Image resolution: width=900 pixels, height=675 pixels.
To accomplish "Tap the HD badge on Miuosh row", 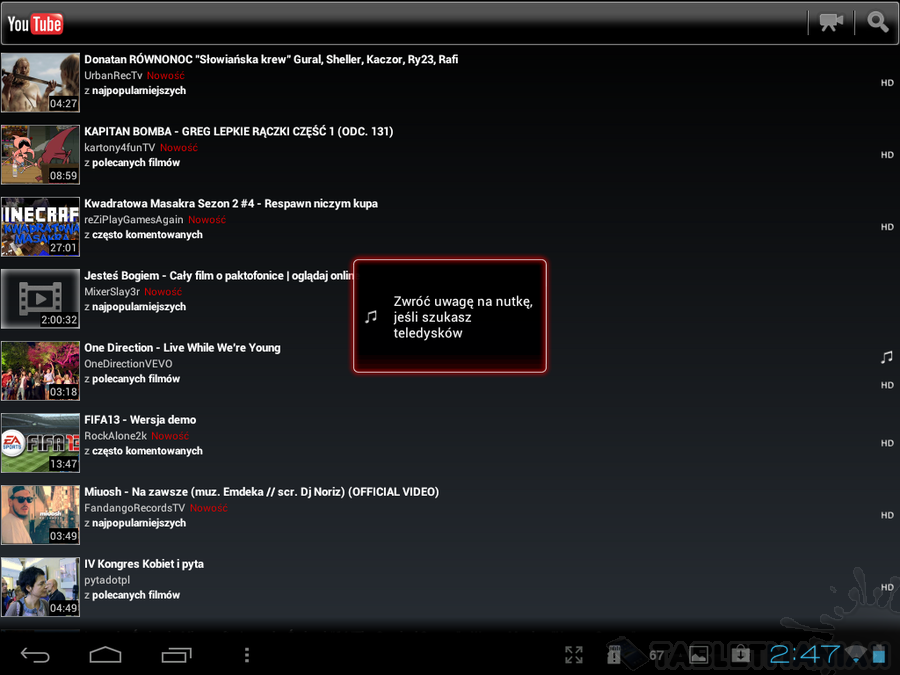I will 887,515.
